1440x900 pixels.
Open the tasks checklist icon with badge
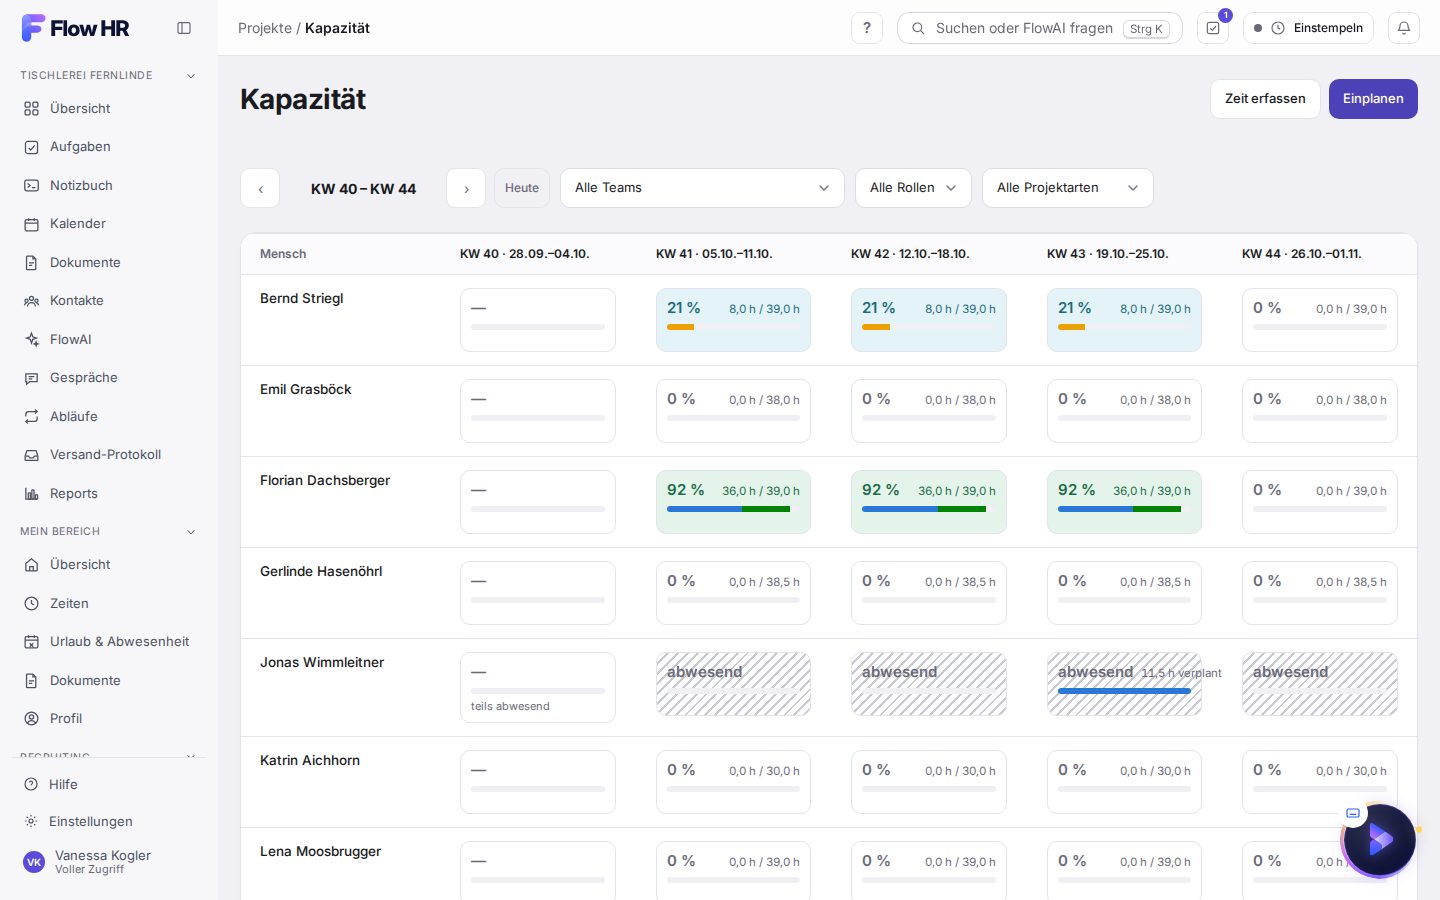click(1213, 28)
